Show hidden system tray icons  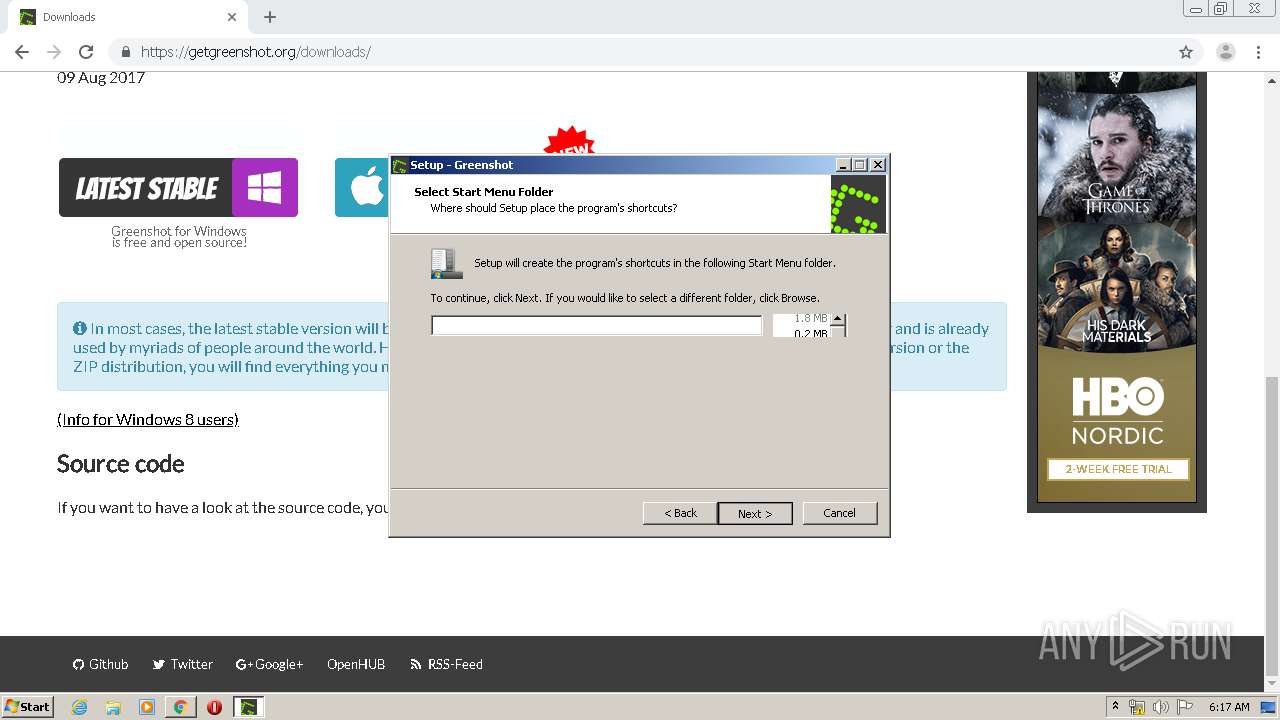(1115, 707)
